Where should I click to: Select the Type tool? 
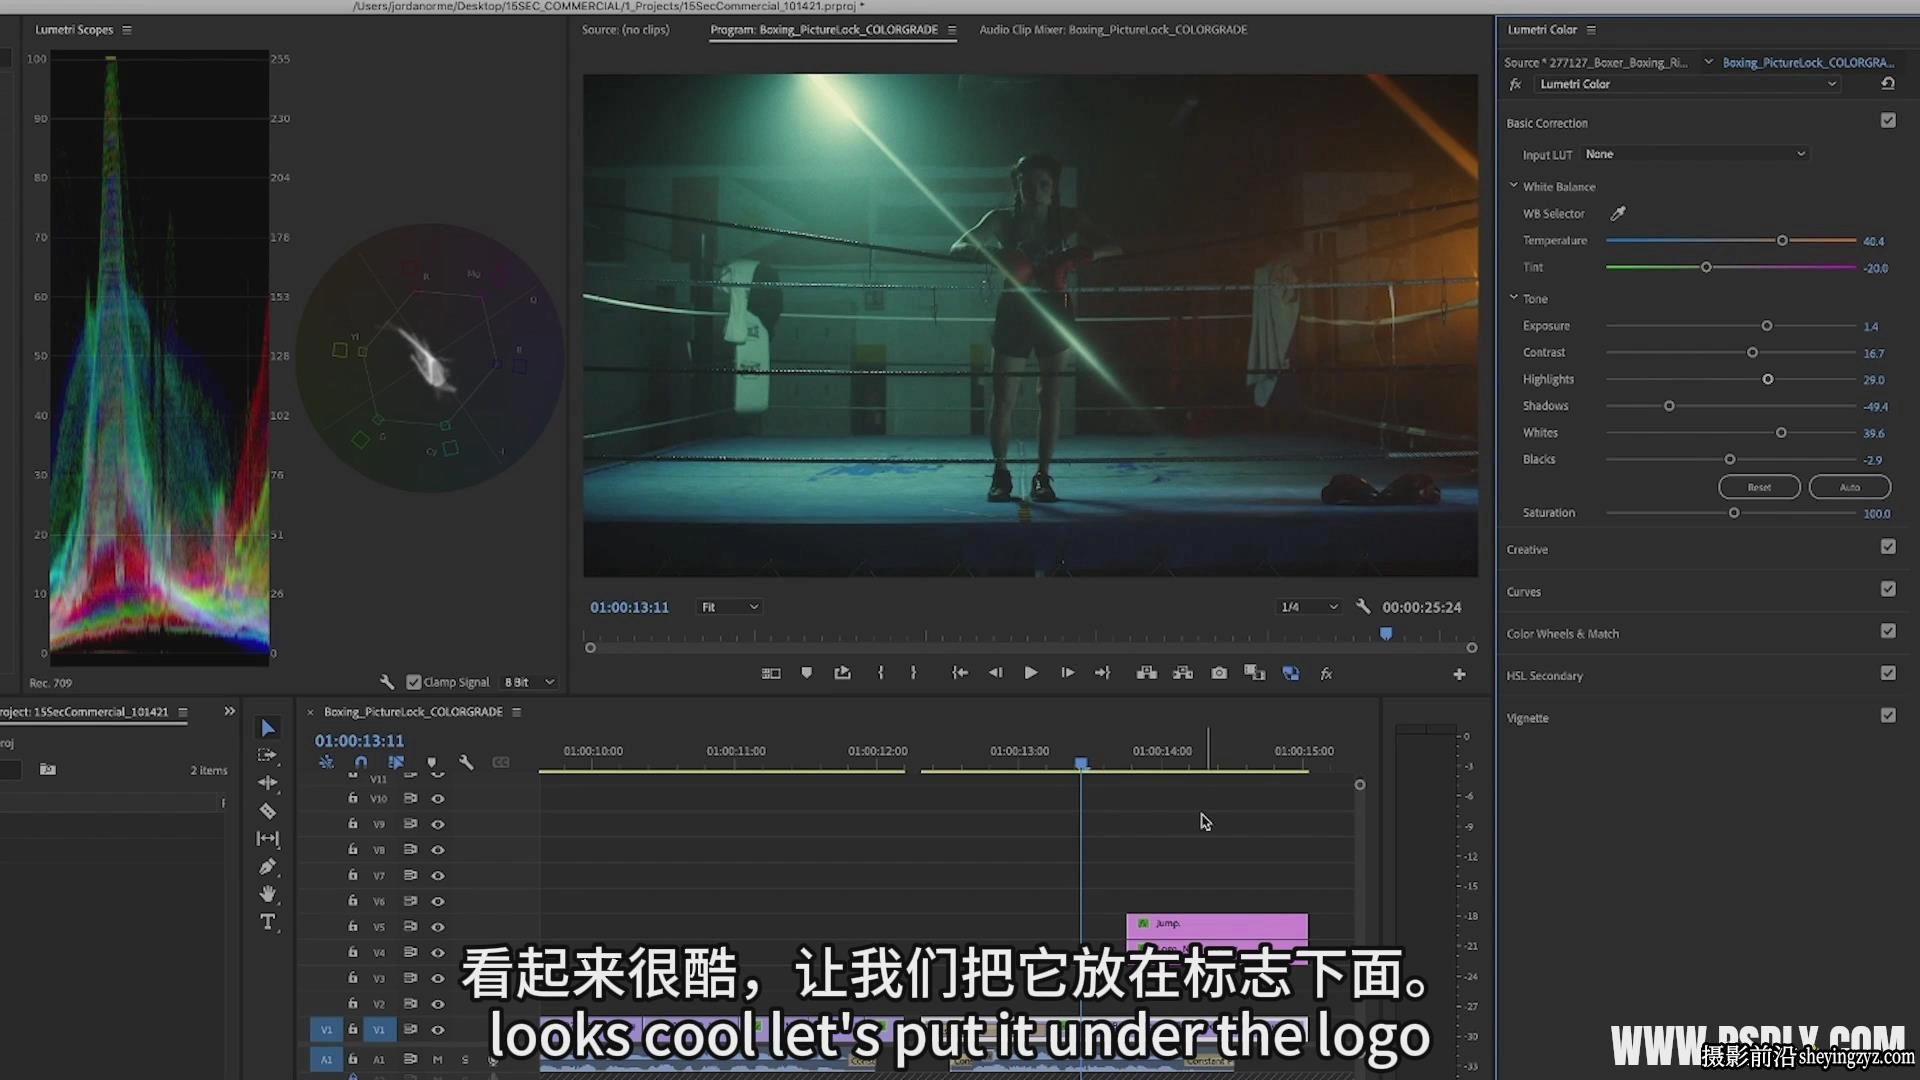(x=267, y=922)
